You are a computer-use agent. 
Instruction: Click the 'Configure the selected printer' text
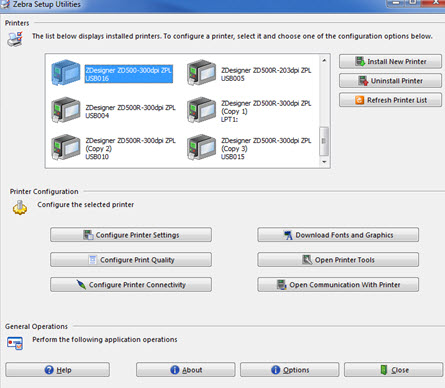86,204
